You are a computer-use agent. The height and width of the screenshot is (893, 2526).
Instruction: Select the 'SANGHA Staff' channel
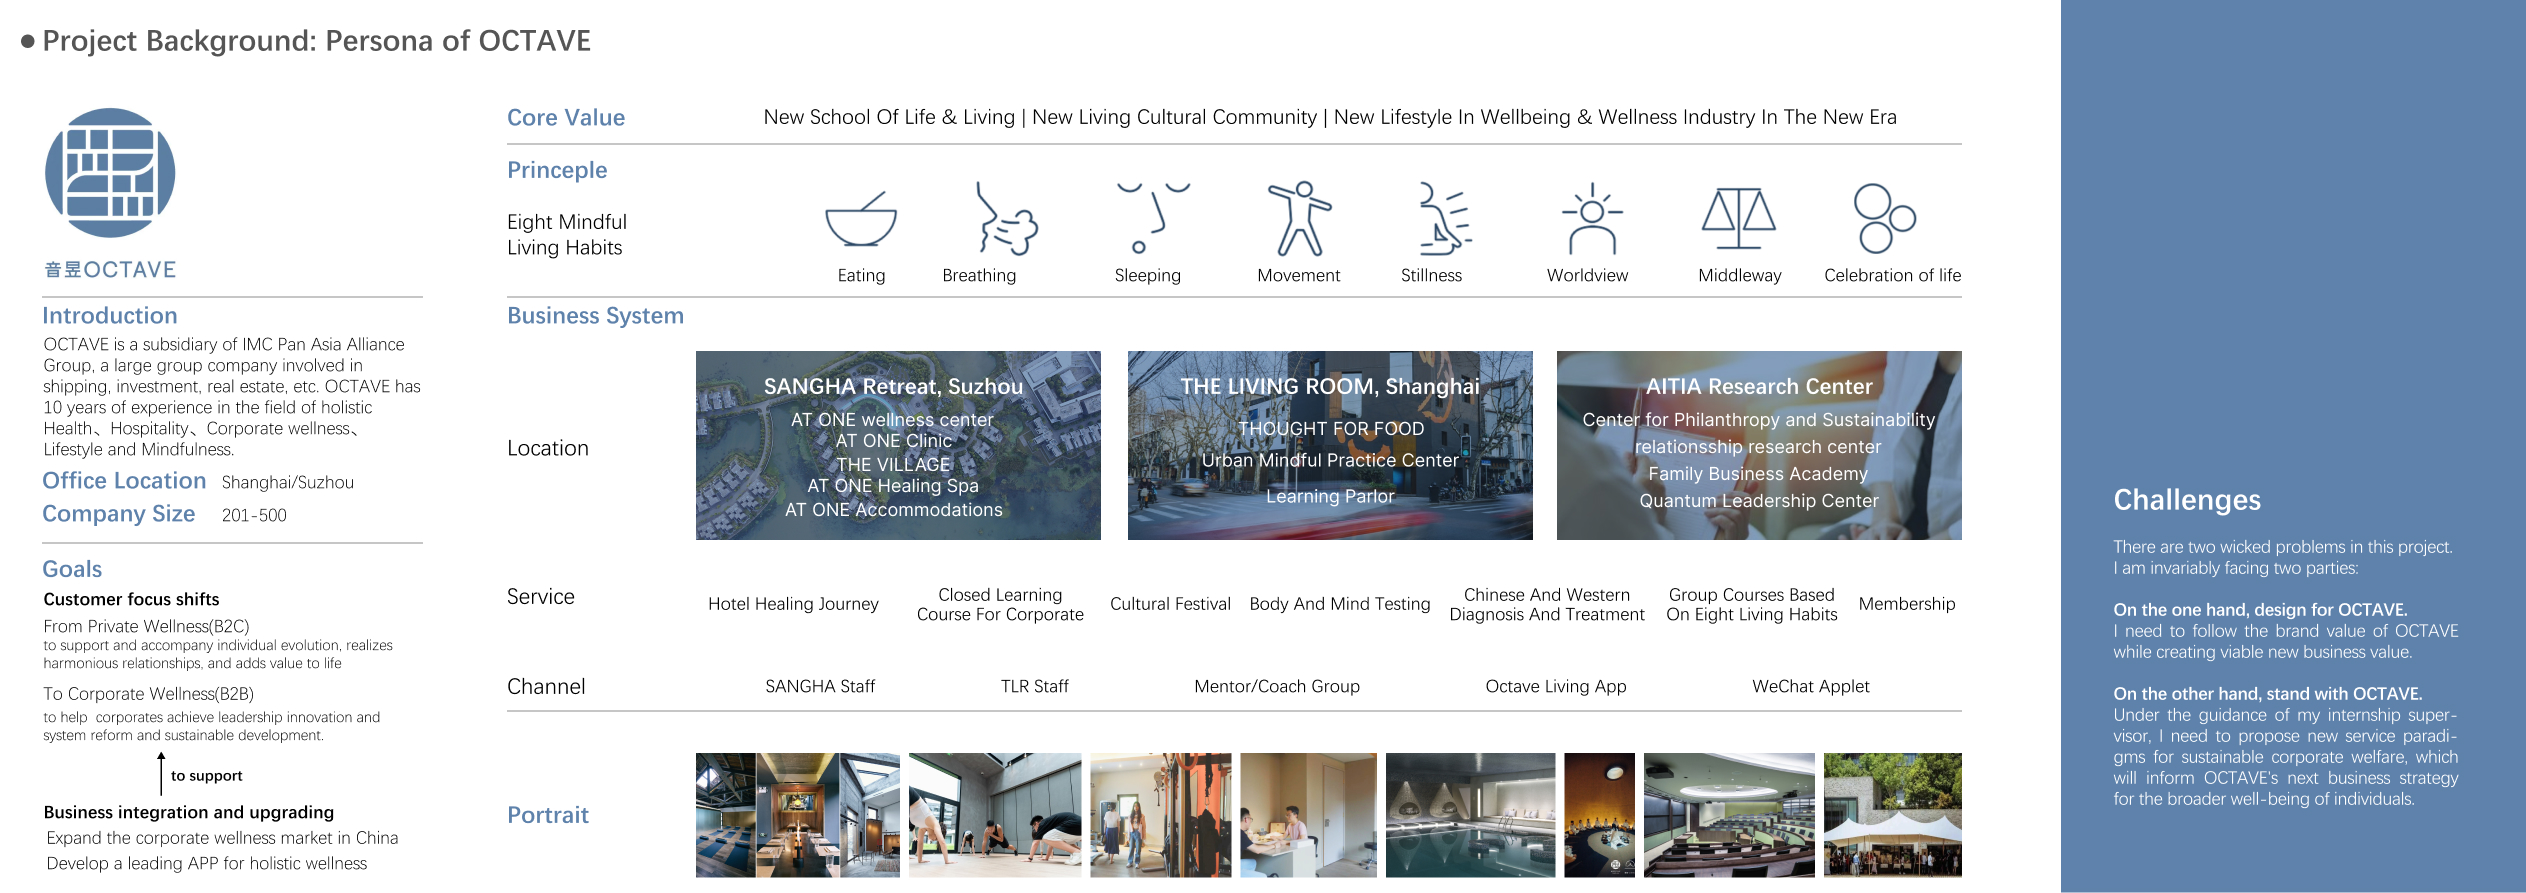coord(820,687)
